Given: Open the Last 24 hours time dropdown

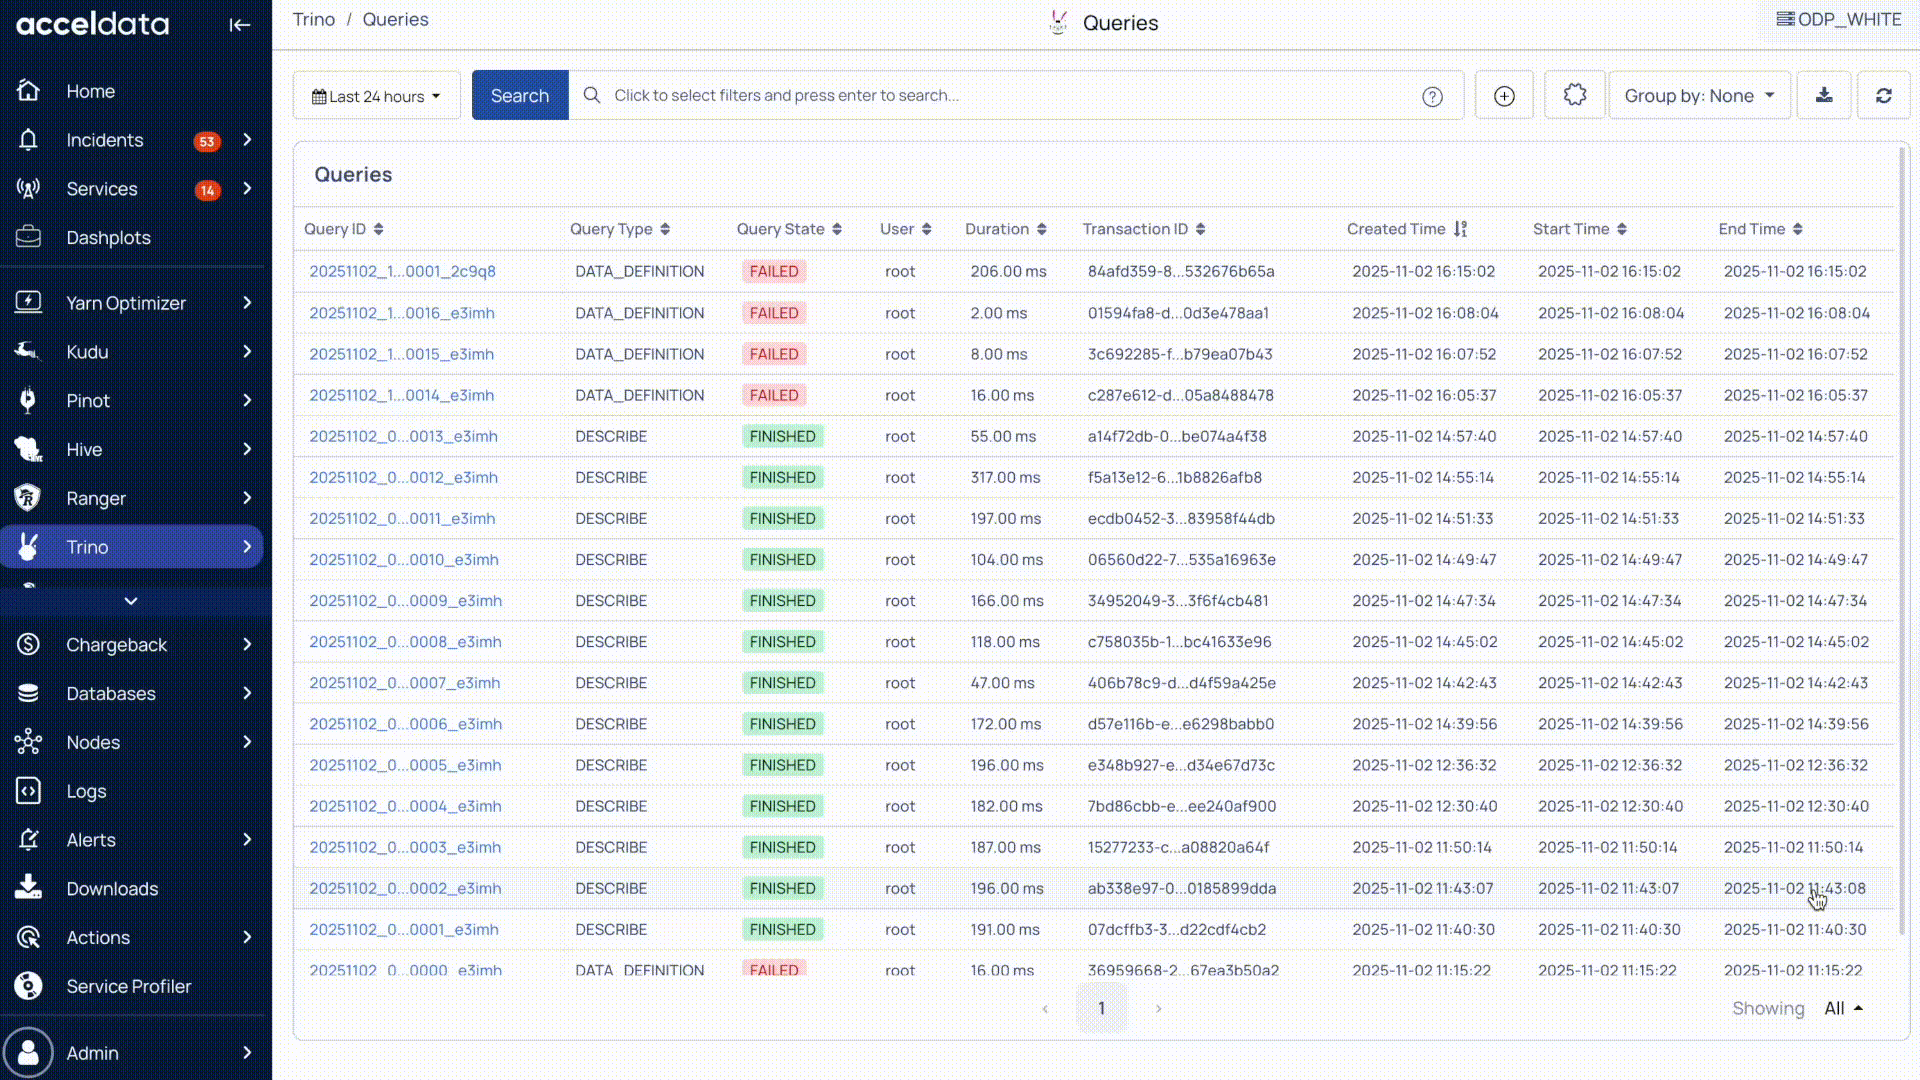Looking at the screenshot, I should tap(376, 96).
